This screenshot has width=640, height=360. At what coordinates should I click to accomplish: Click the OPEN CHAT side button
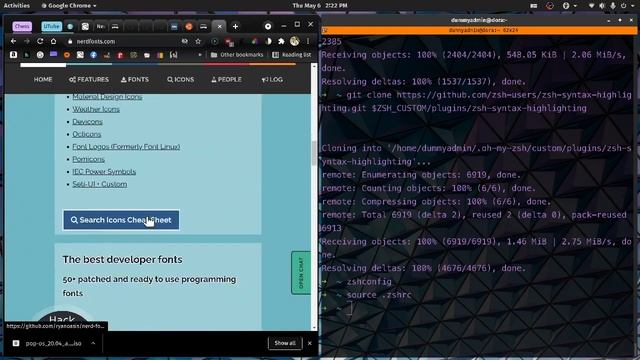tap(301, 273)
